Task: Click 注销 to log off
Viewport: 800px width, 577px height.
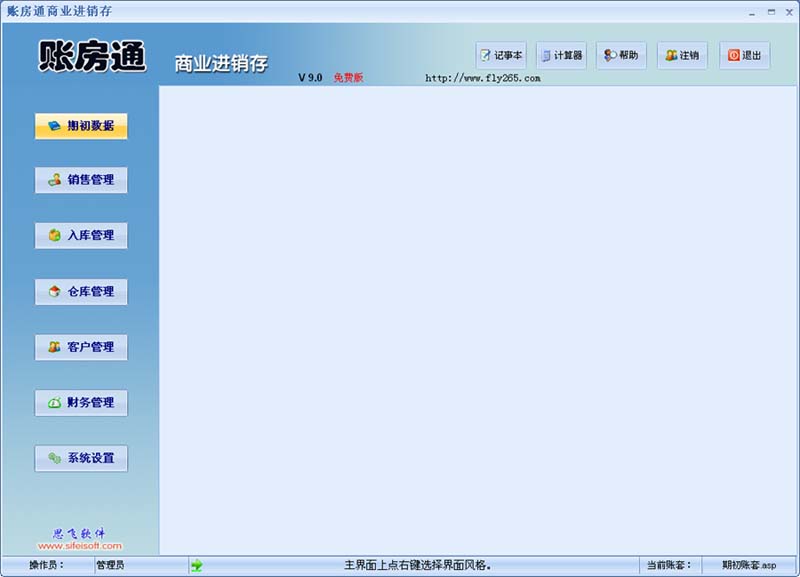Action: point(682,55)
